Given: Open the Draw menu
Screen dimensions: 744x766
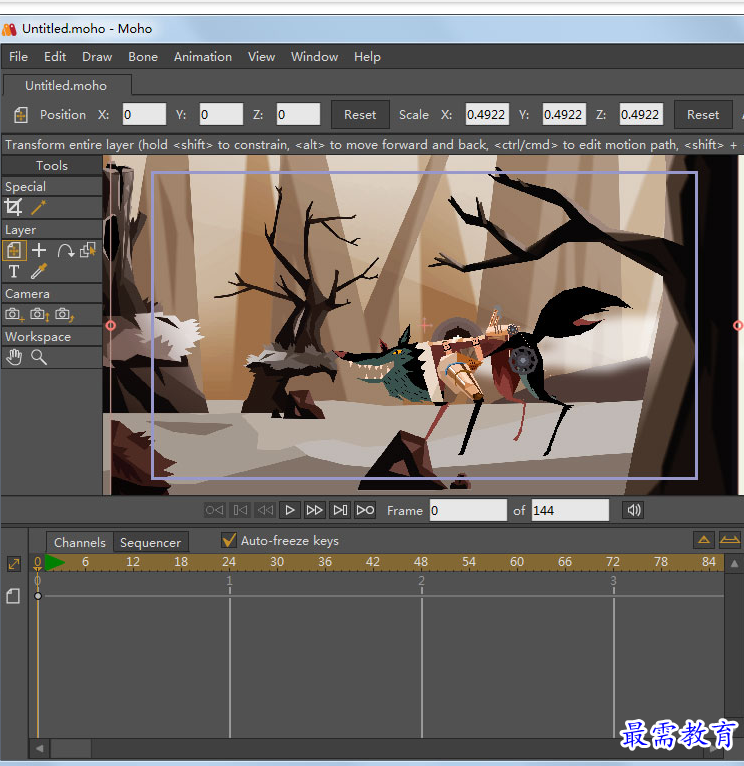Looking at the screenshot, I should (x=97, y=57).
